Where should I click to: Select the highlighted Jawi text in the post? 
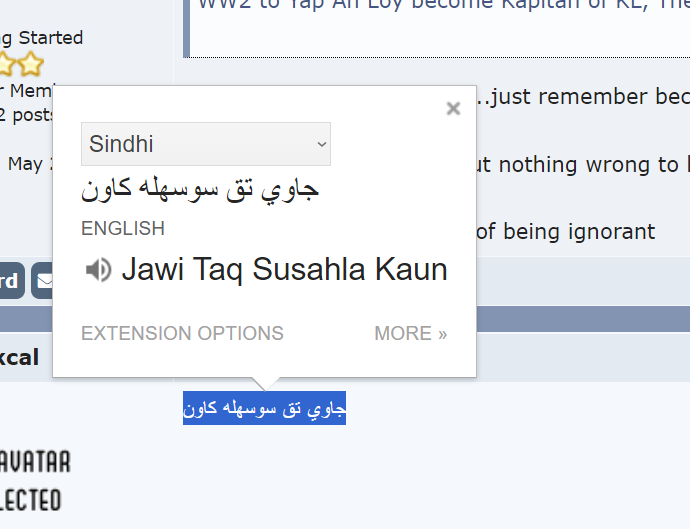(264, 408)
